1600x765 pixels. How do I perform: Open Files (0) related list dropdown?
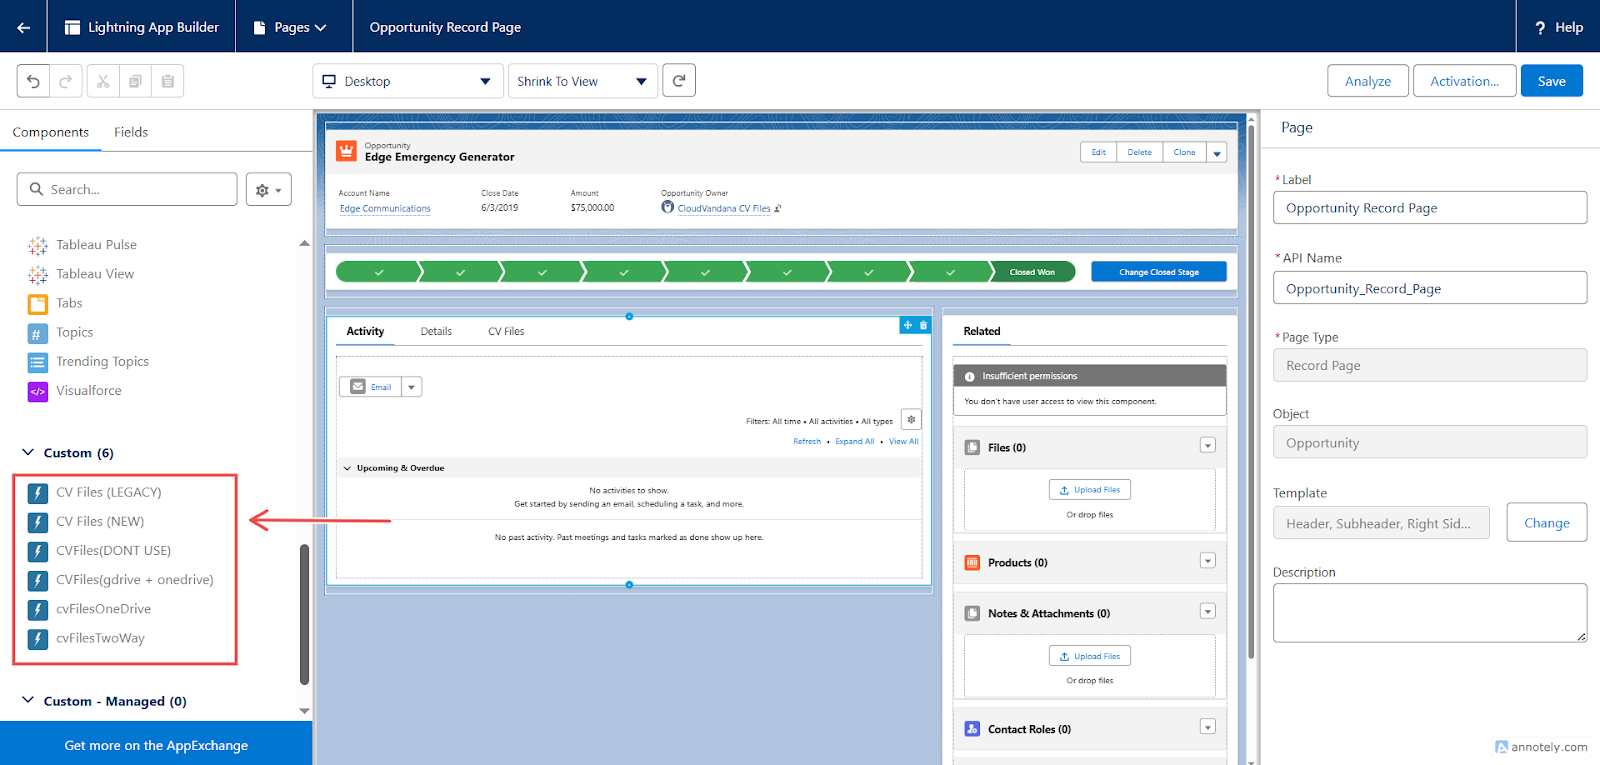1208,446
